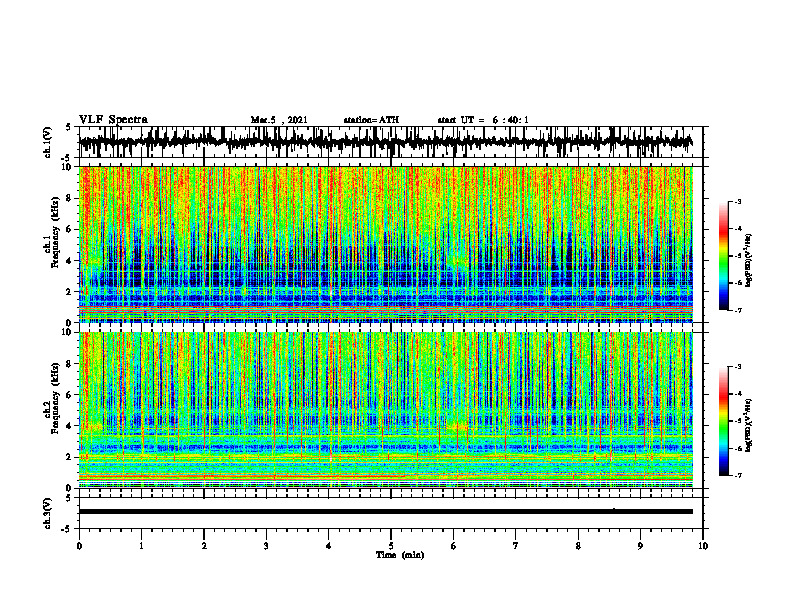Click the ch.1 color scale bar
792x612 pixels.
(x=724, y=256)
